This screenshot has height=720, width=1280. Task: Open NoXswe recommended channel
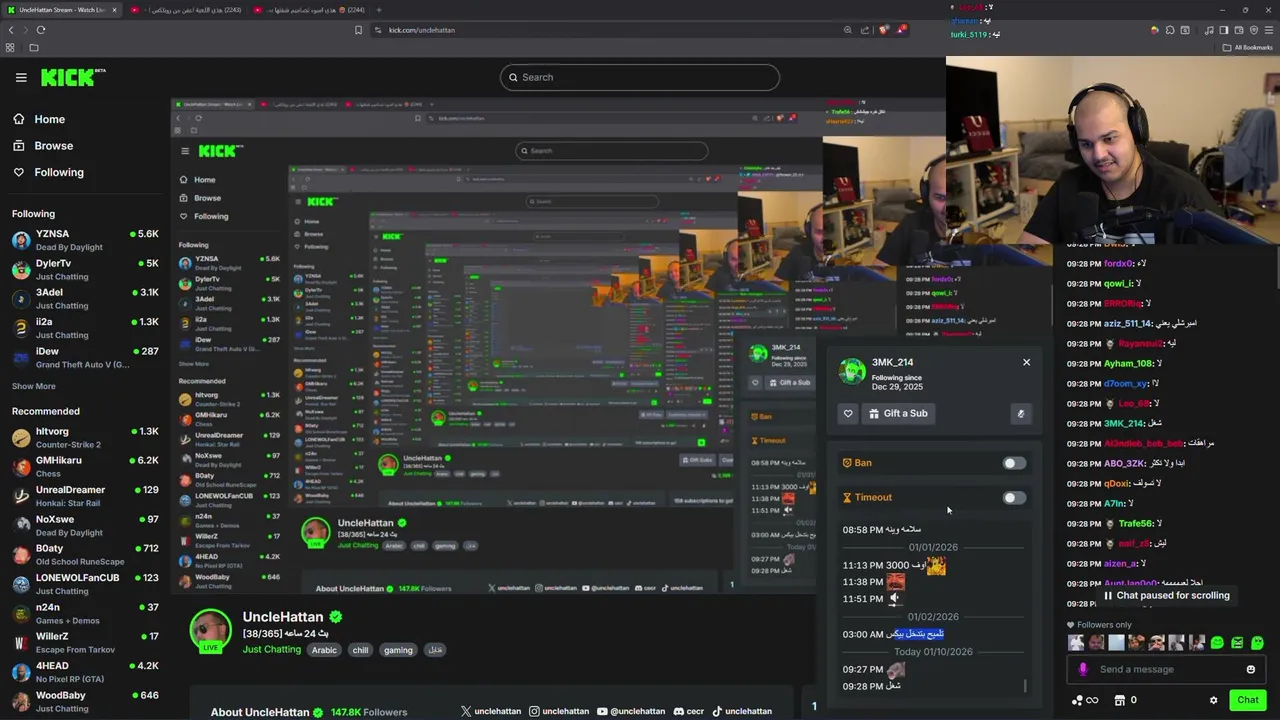click(x=85, y=525)
